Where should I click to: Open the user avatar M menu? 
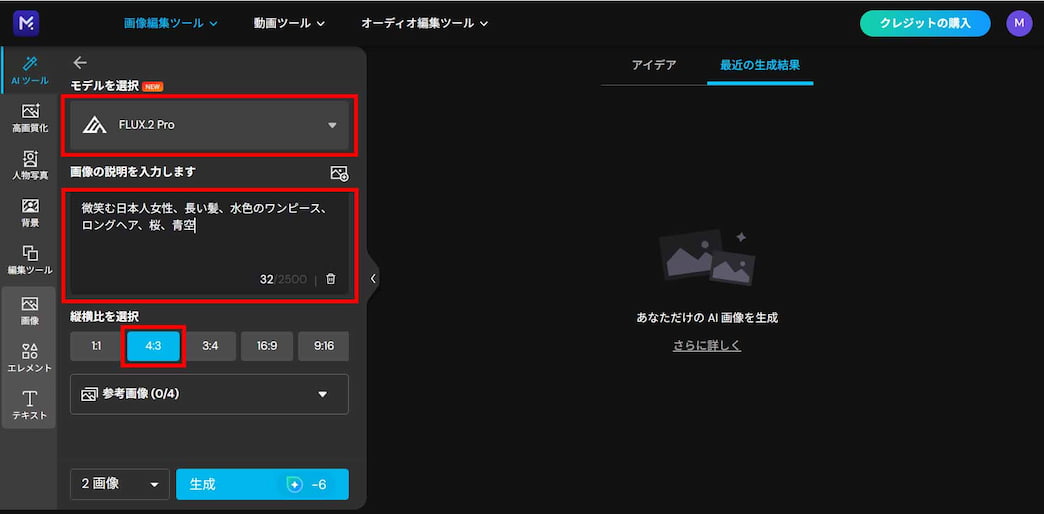tap(1019, 23)
